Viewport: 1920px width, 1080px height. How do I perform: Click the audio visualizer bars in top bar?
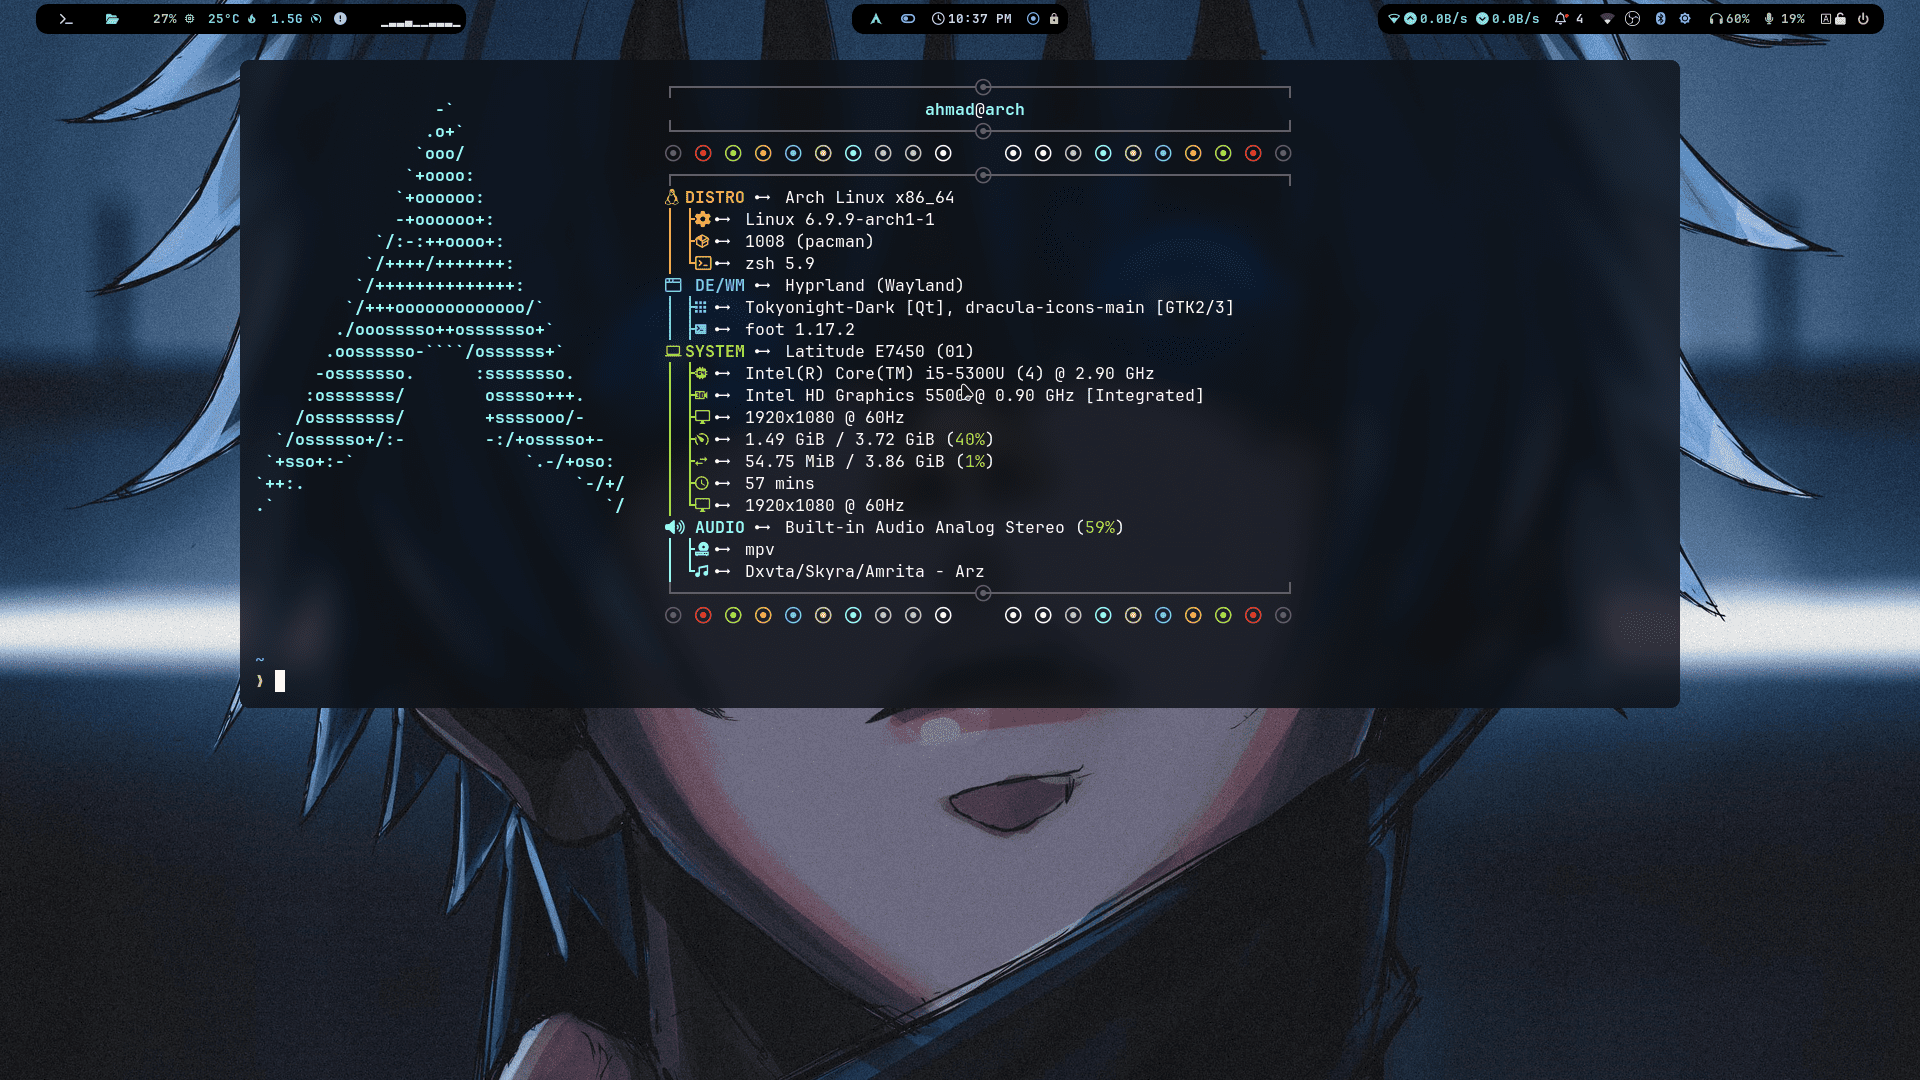pos(420,21)
